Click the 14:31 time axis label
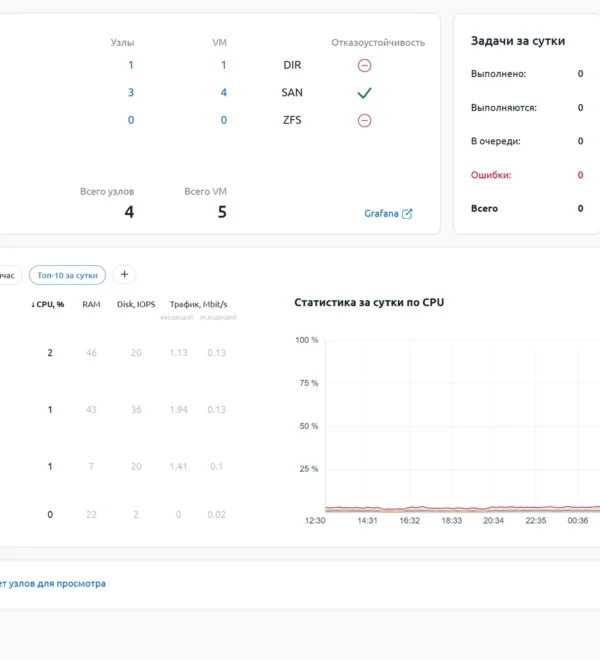The height and width of the screenshot is (660, 600). pos(367,521)
